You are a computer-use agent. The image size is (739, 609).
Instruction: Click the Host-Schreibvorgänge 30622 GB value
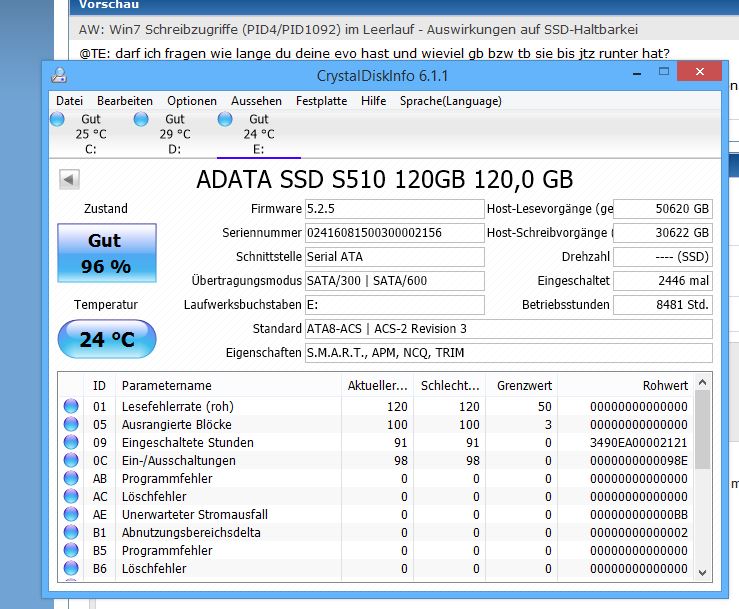coord(663,233)
